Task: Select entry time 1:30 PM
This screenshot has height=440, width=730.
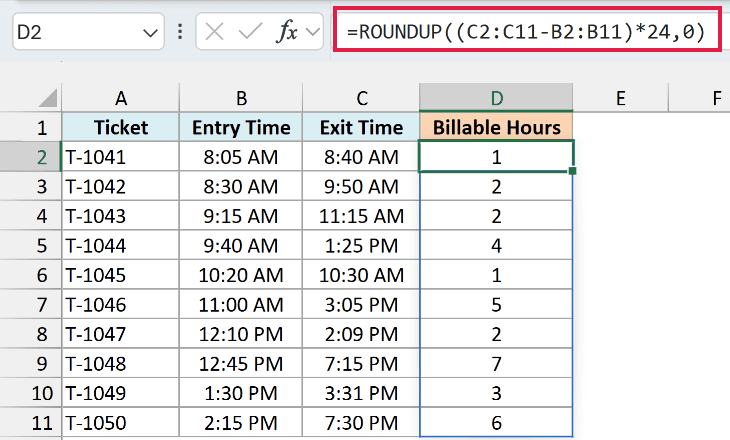Action: [241, 393]
